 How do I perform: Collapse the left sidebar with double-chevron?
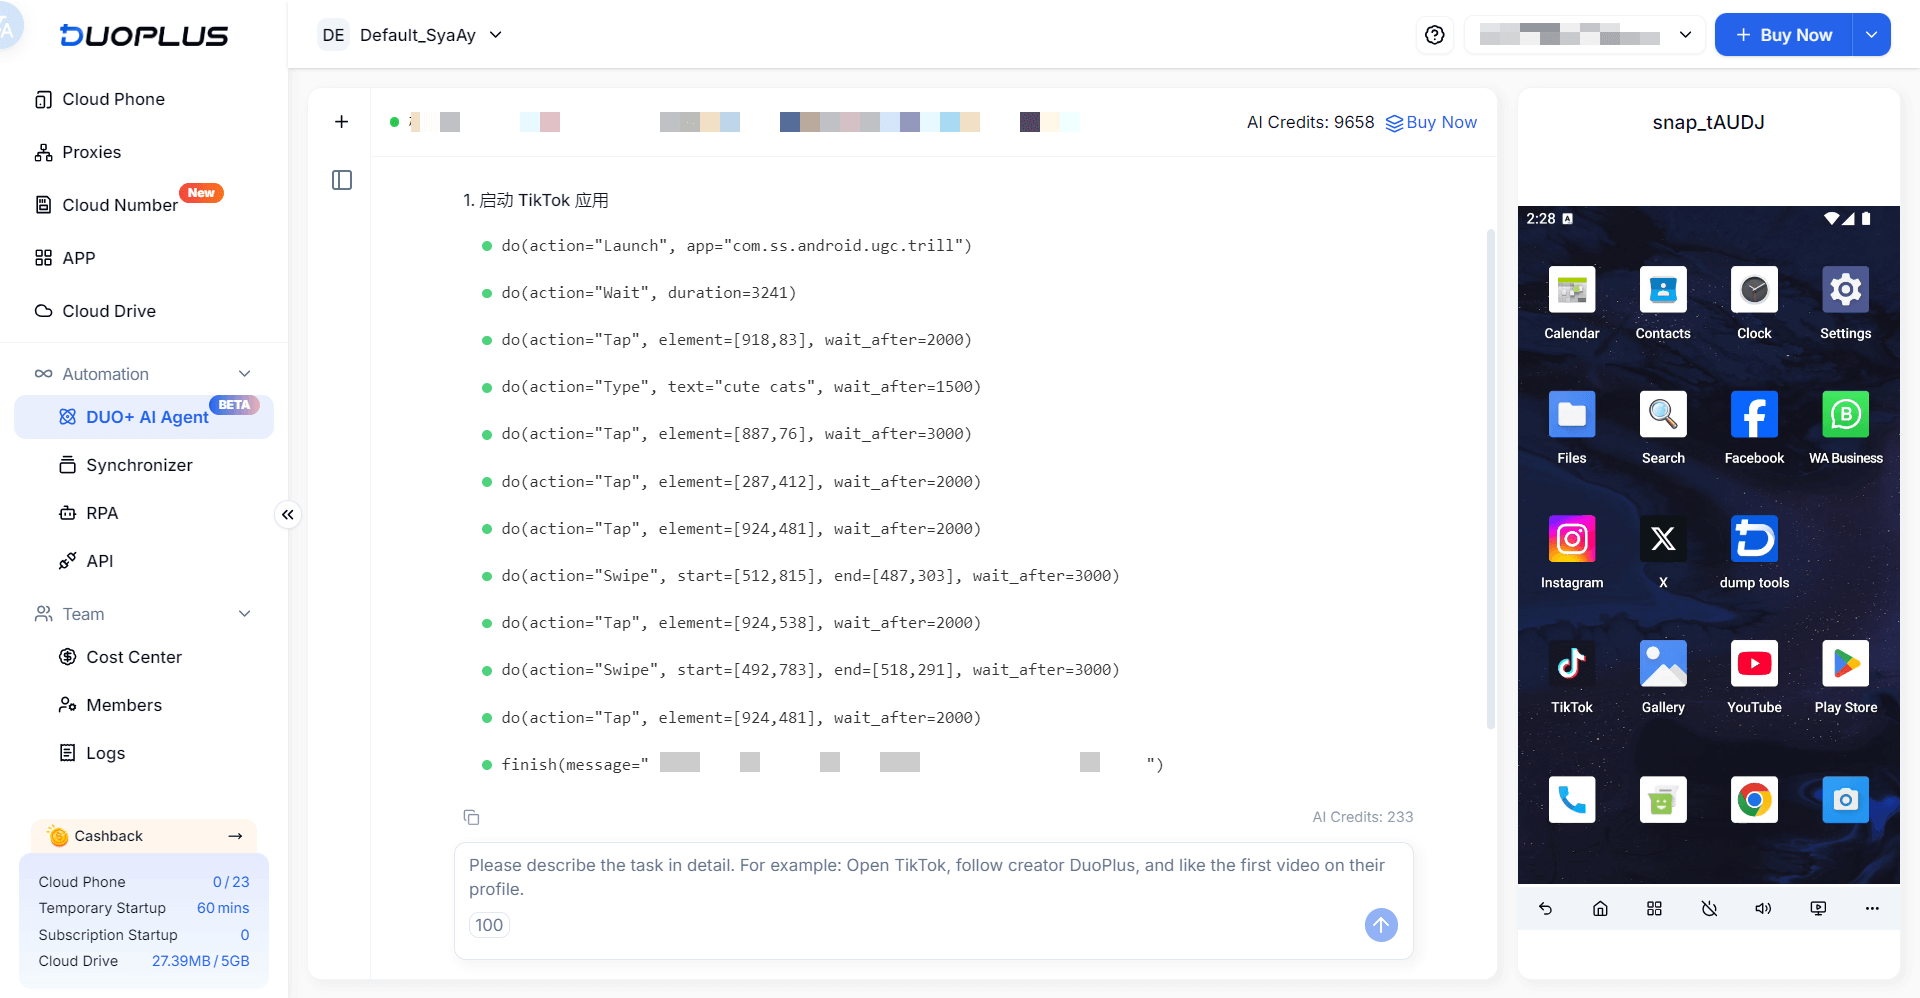[288, 515]
